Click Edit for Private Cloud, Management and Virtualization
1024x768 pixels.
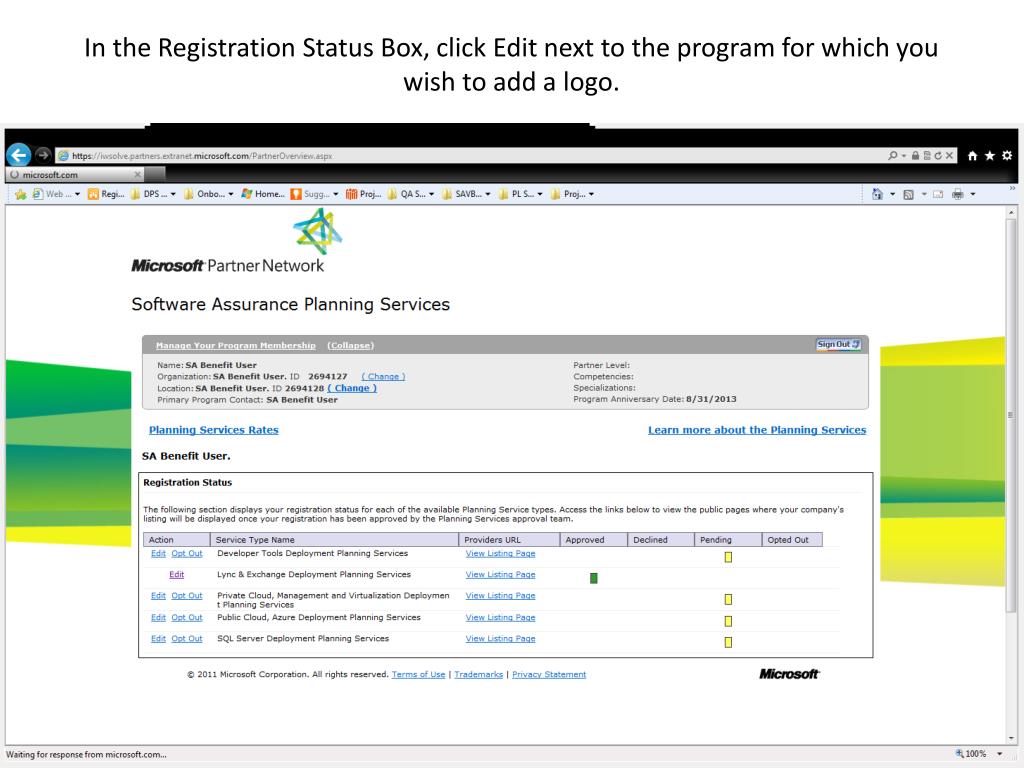(158, 596)
